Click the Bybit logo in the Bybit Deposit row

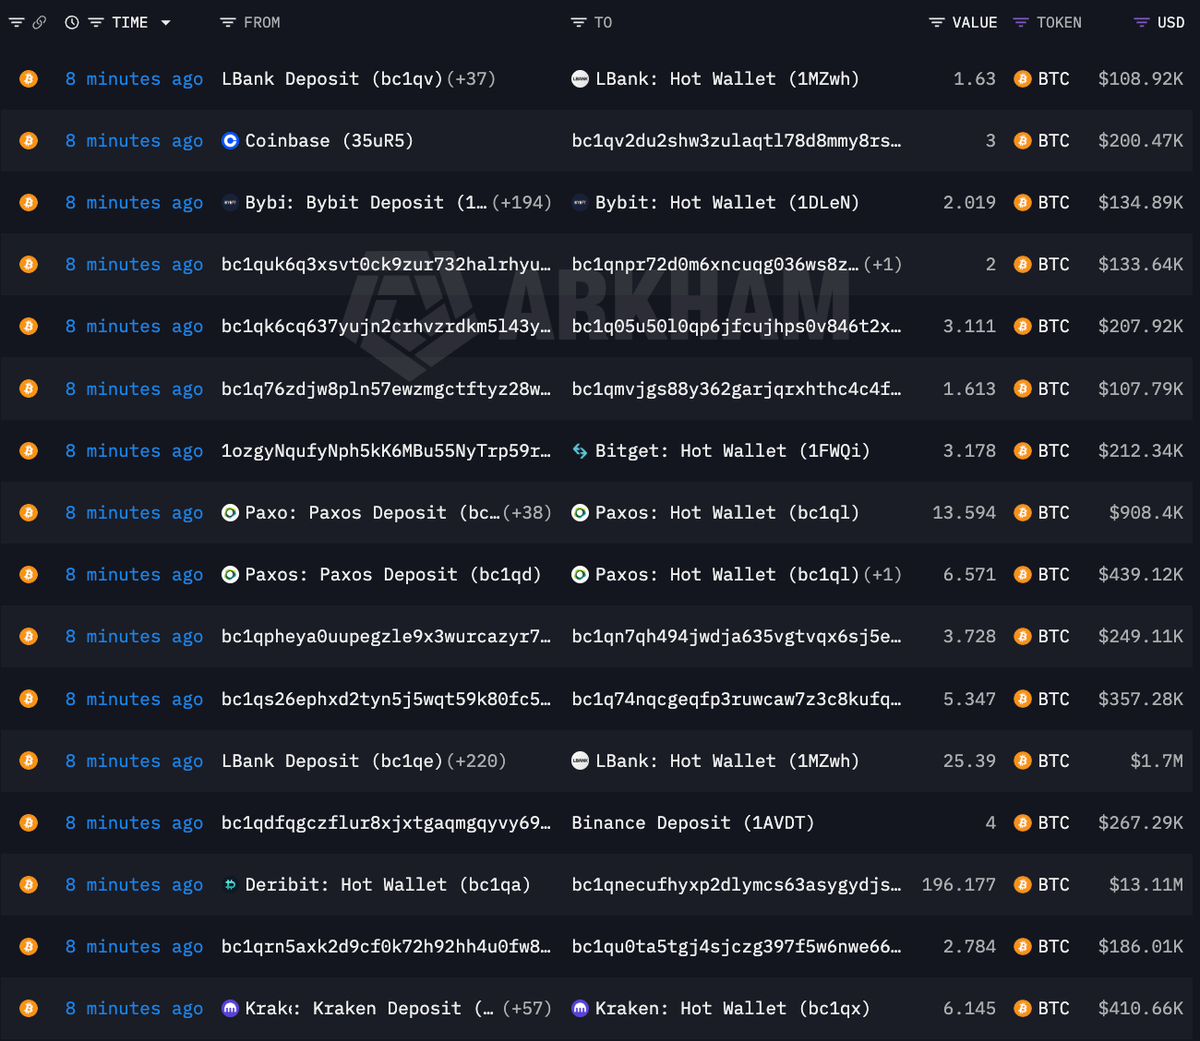[x=232, y=202]
